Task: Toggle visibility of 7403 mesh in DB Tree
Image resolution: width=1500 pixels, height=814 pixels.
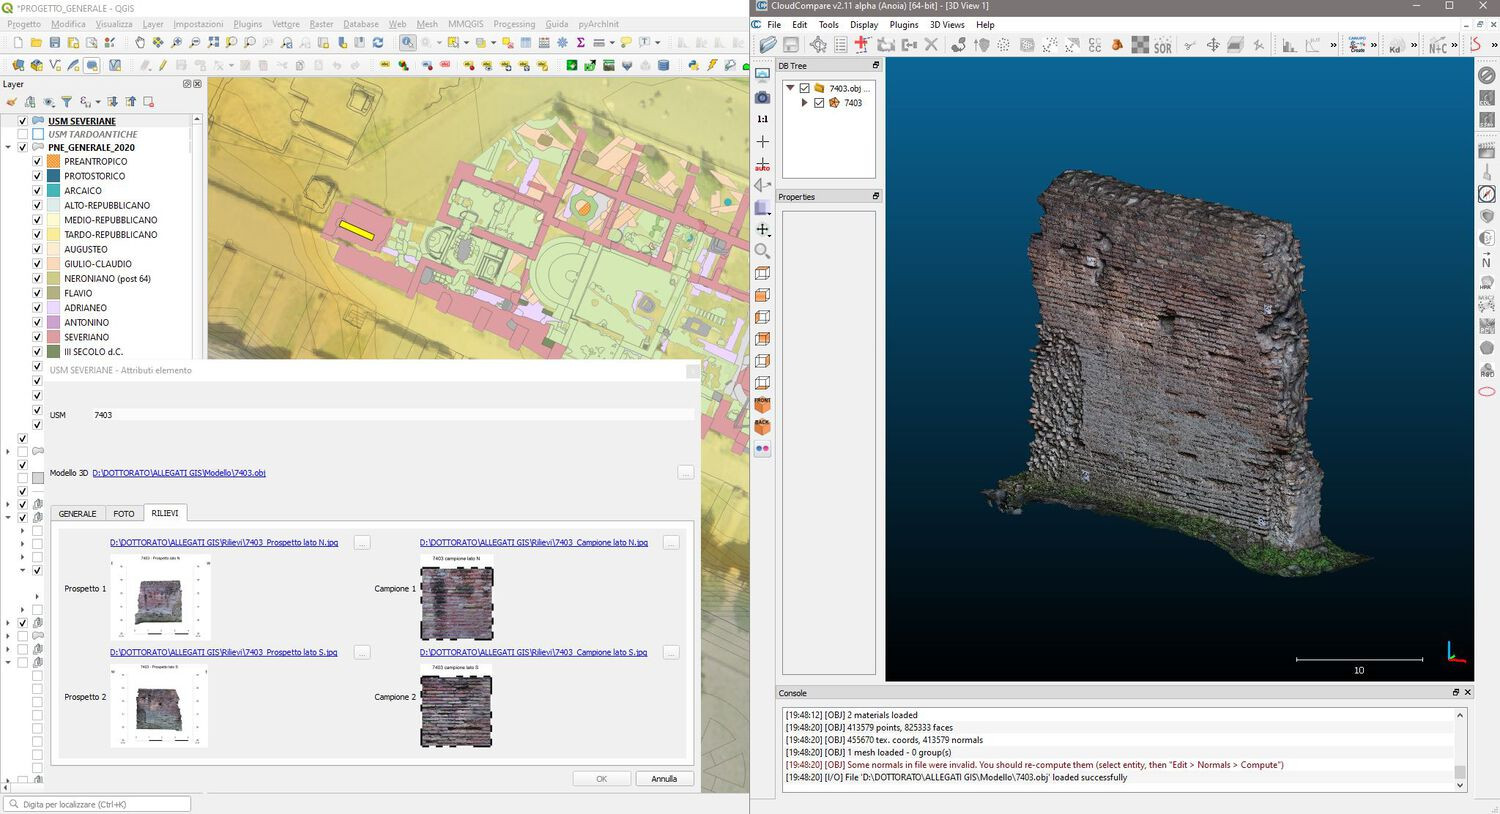Action: pos(819,103)
